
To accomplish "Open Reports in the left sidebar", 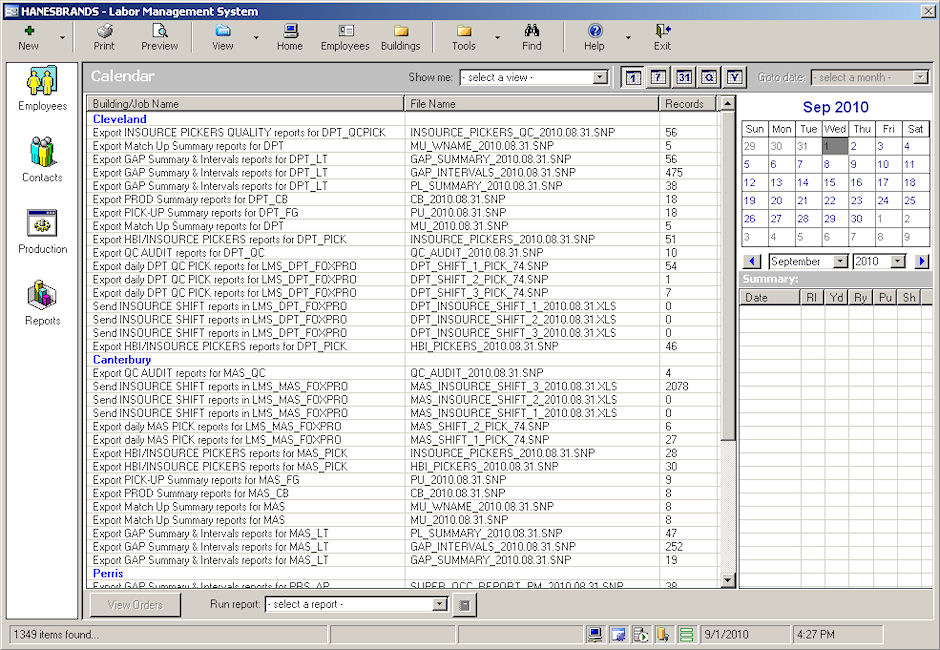I will point(43,303).
